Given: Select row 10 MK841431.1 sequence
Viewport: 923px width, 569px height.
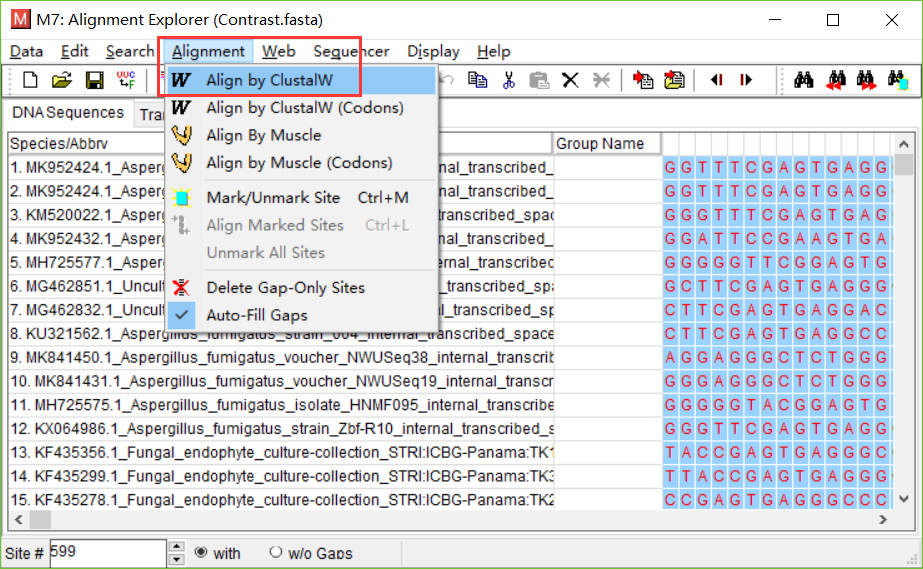Looking at the screenshot, I should pyautogui.click(x=281, y=381).
